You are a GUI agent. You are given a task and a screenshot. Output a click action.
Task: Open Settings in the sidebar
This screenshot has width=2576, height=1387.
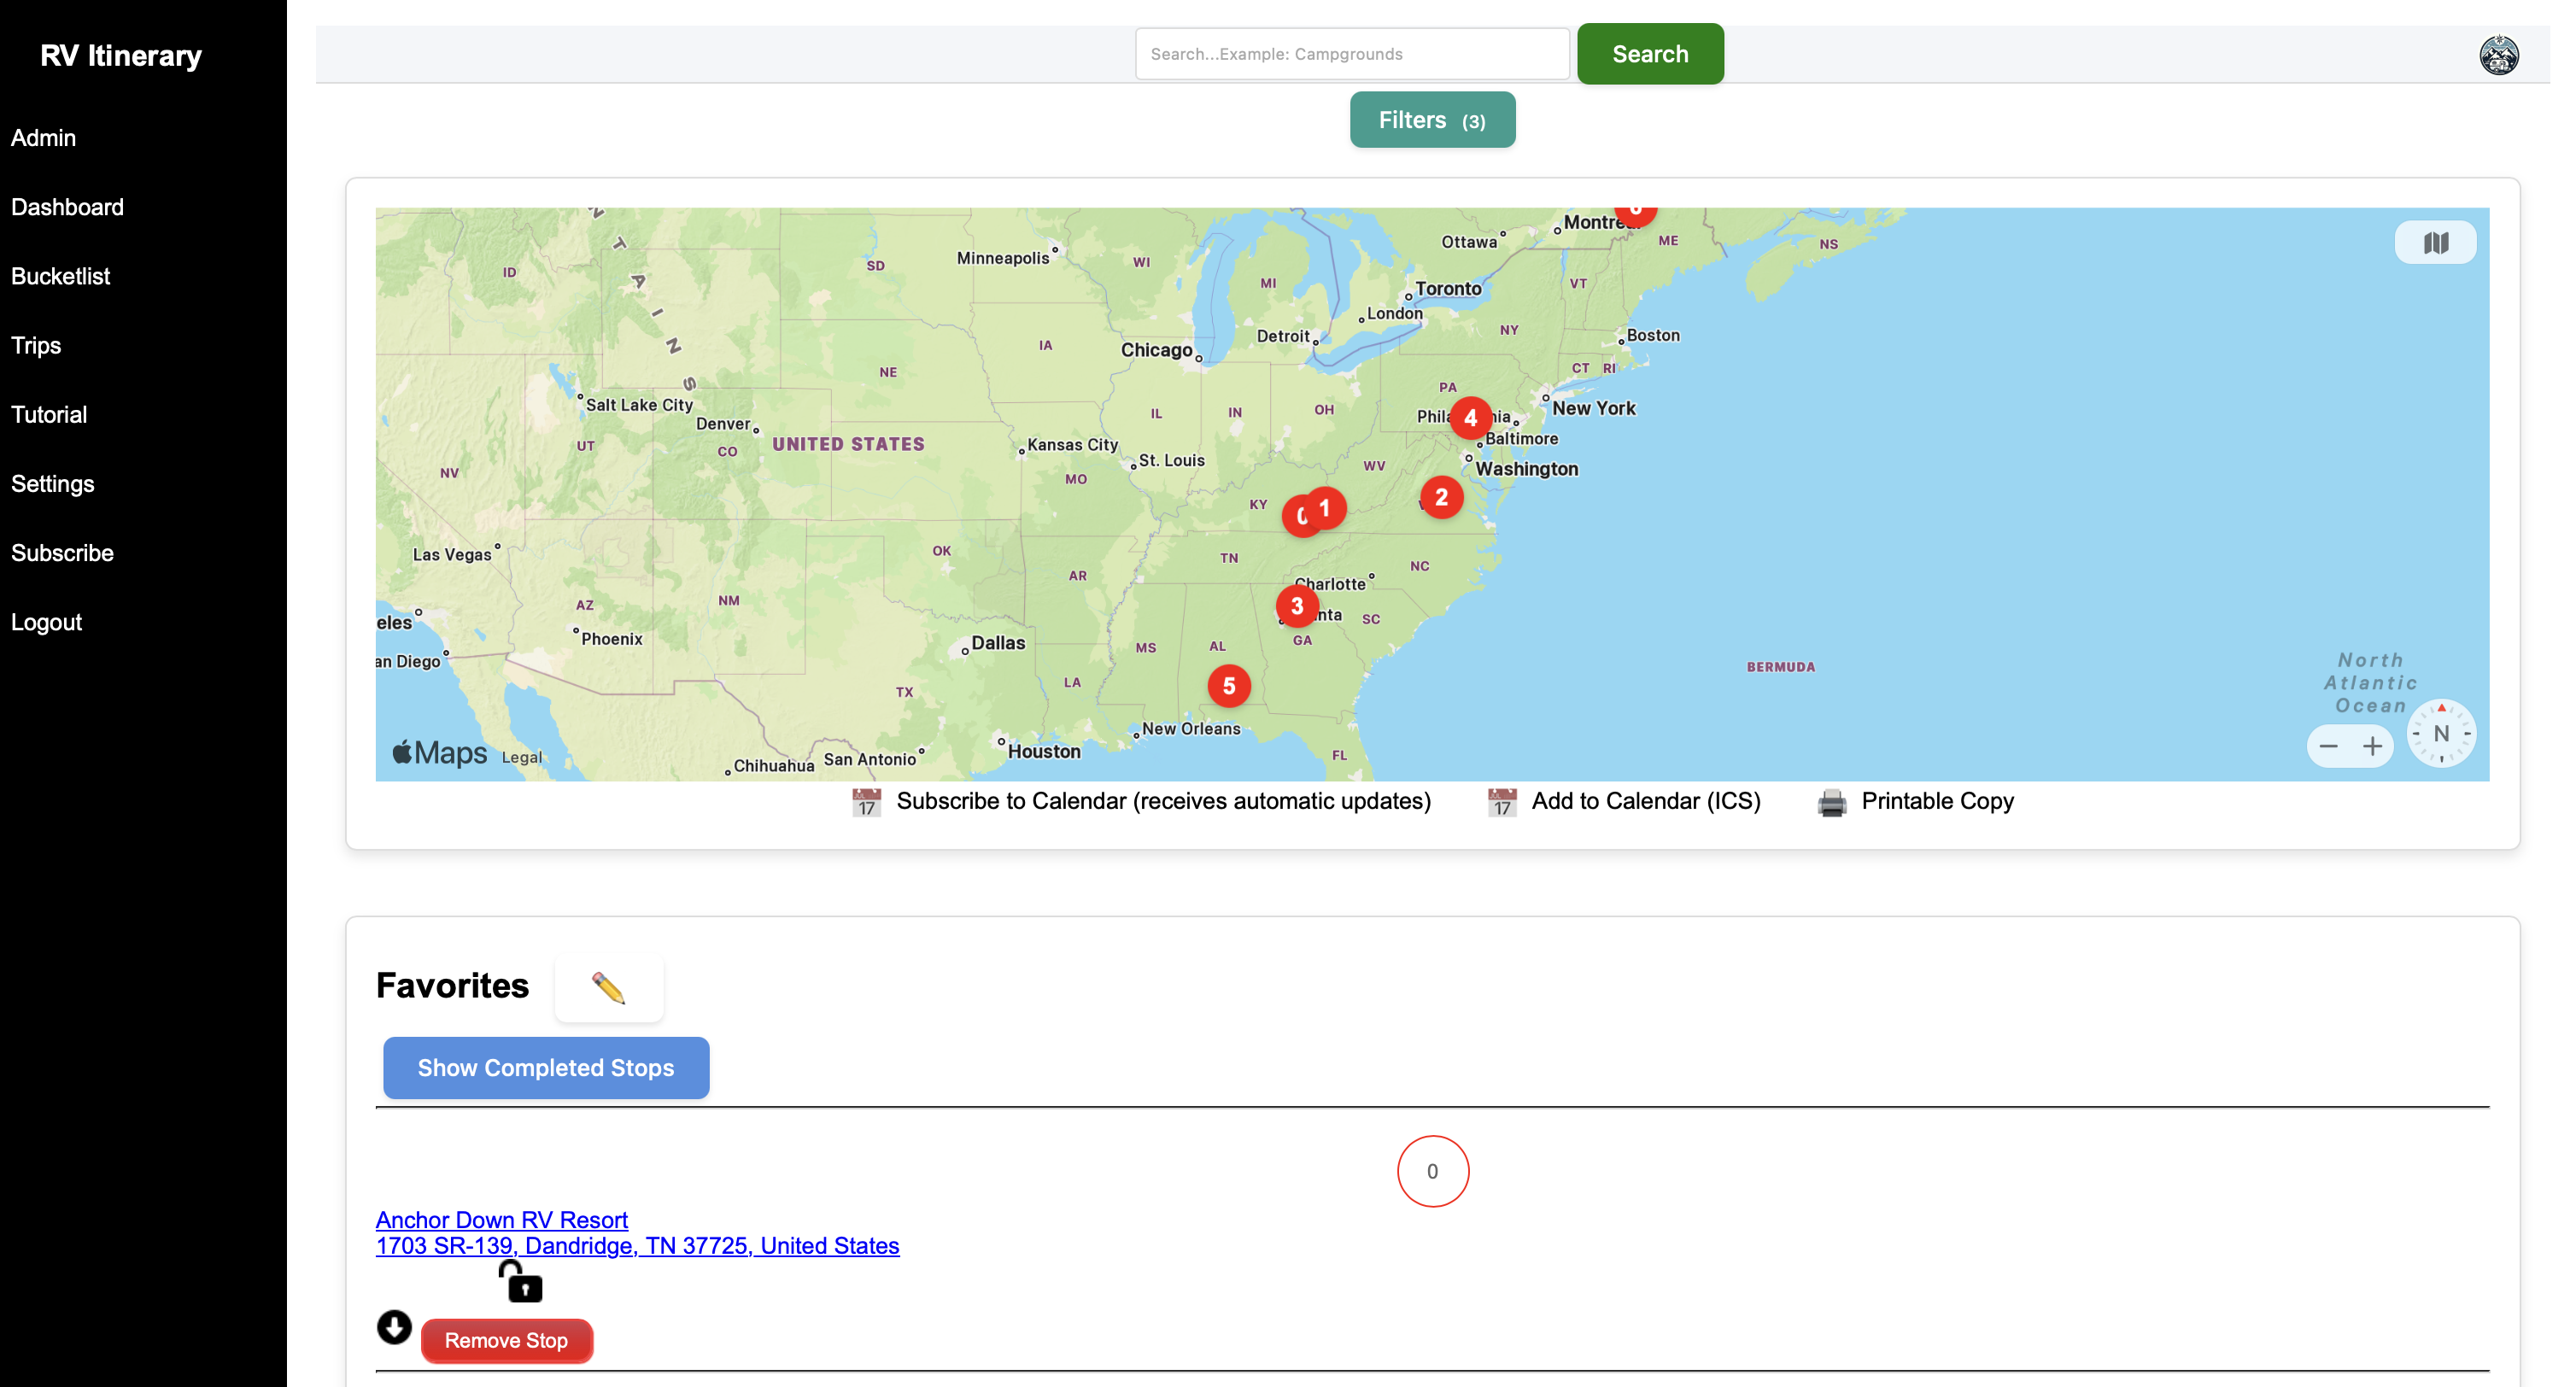(x=52, y=483)
